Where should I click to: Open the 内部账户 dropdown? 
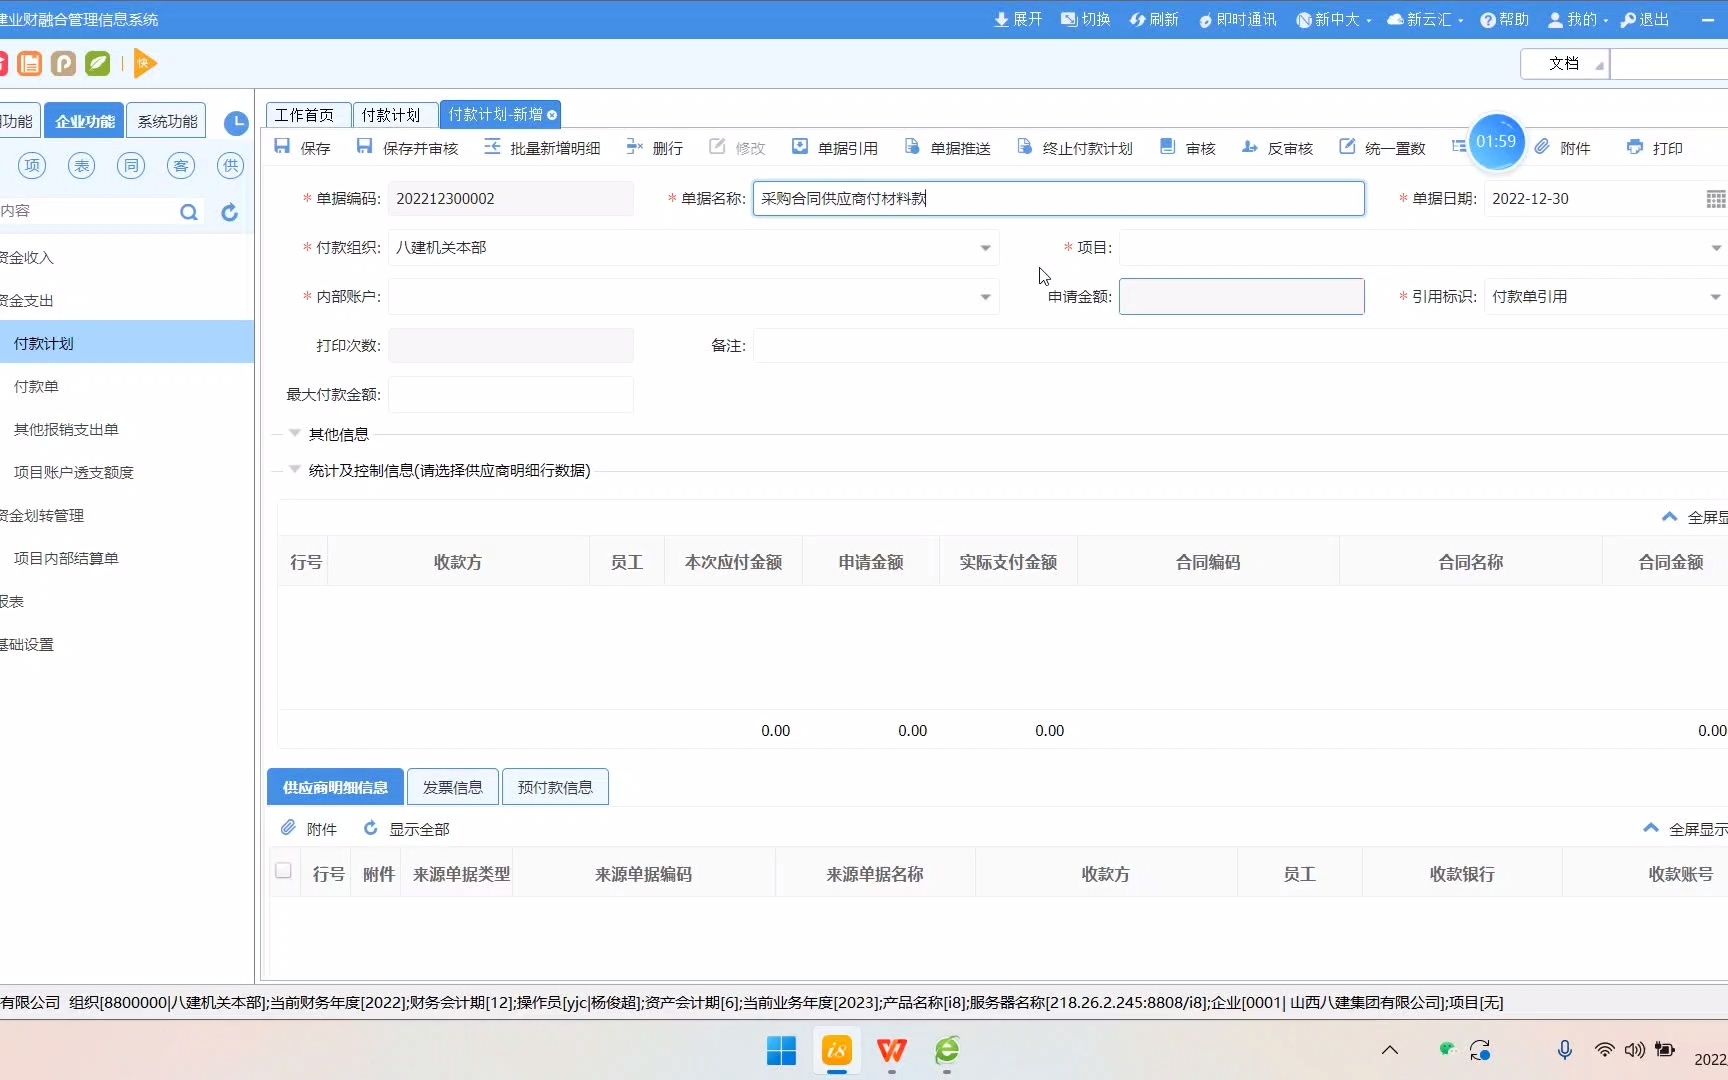point(985,297)
